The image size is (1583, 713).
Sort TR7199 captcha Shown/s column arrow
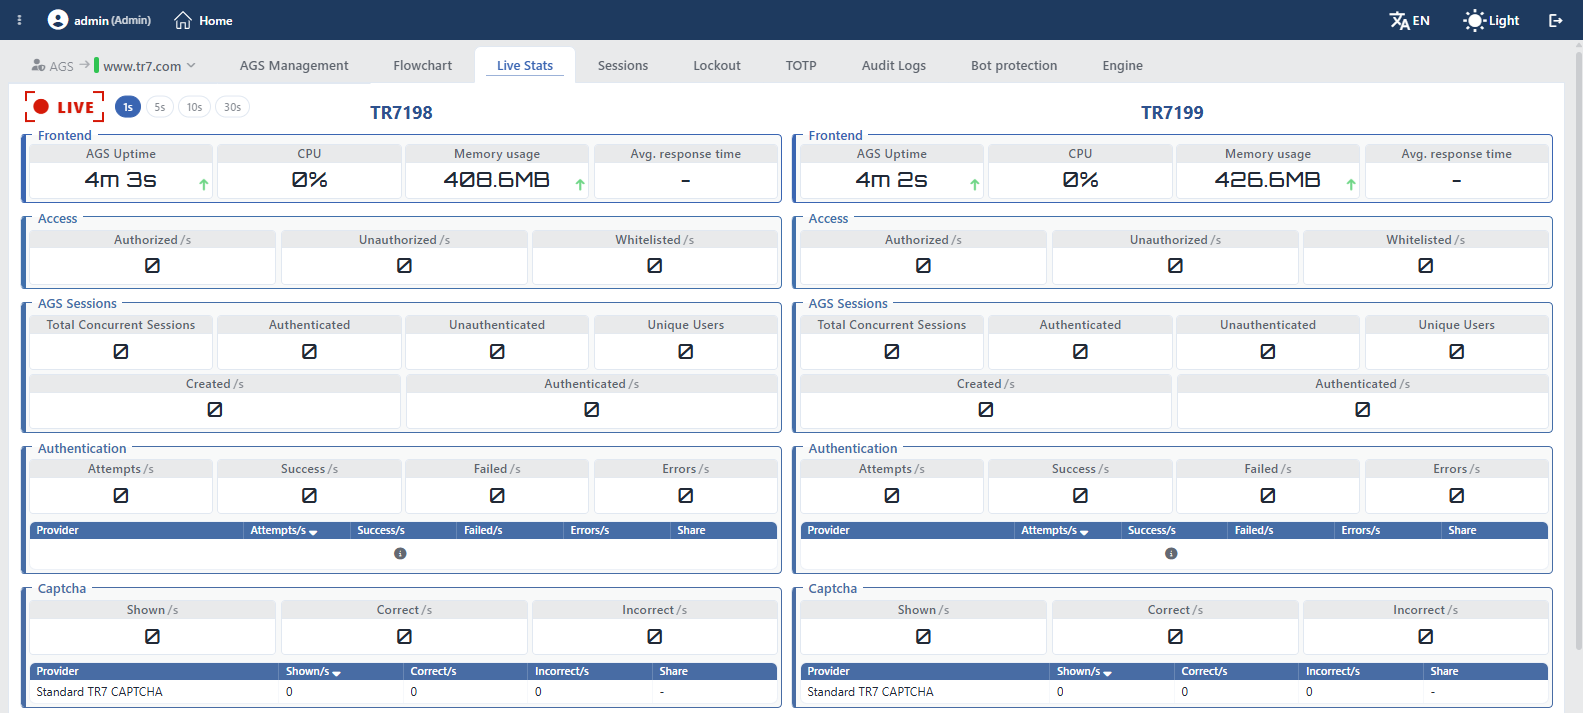pyautogui.click(x=1107, y=673)
